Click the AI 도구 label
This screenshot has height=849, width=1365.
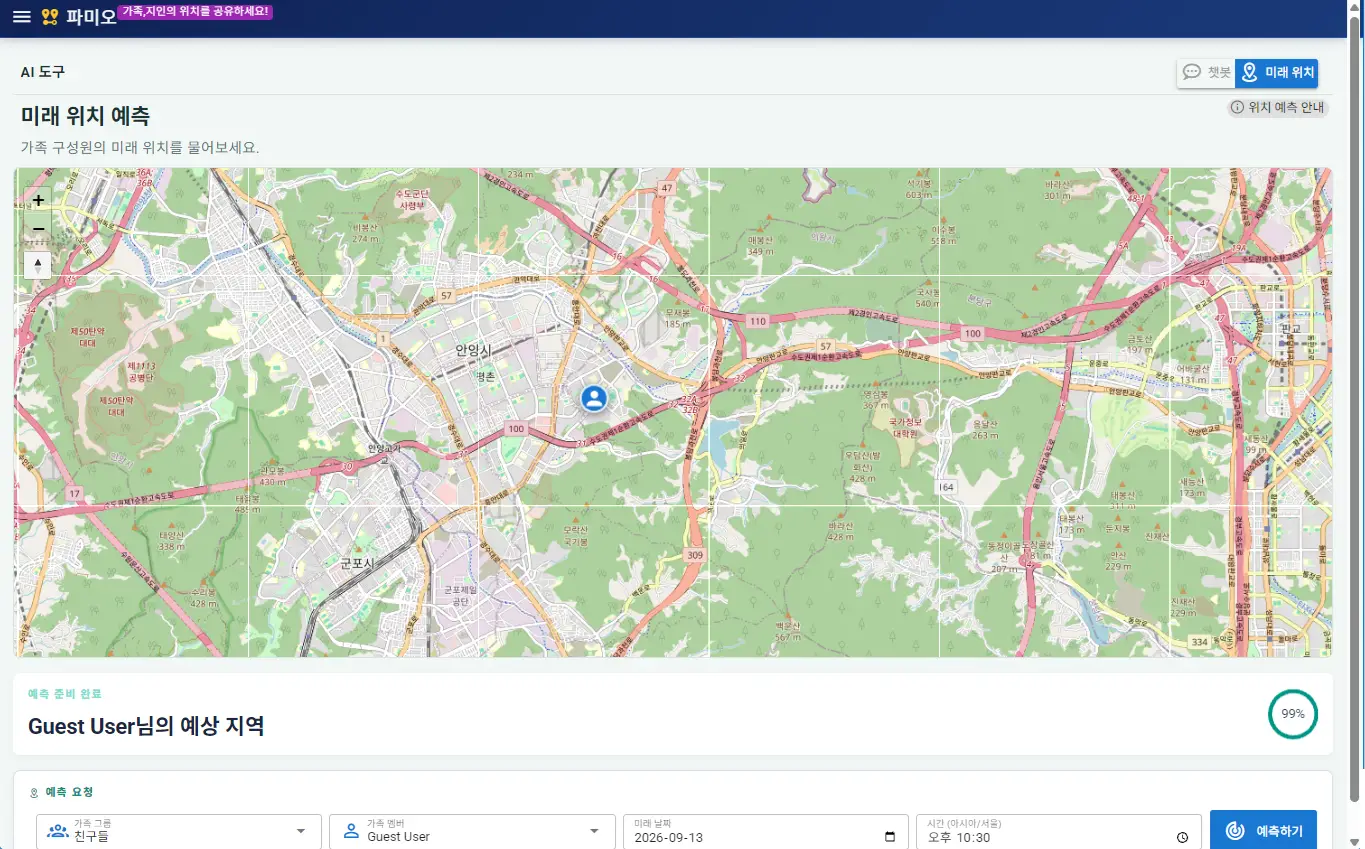tap(43, 72)
